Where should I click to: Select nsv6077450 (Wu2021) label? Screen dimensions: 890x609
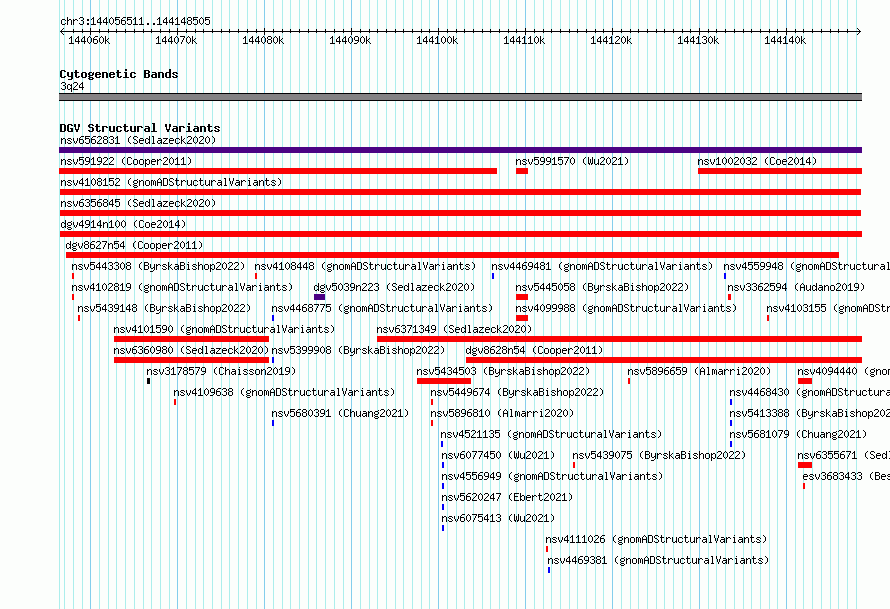(498, 455)
